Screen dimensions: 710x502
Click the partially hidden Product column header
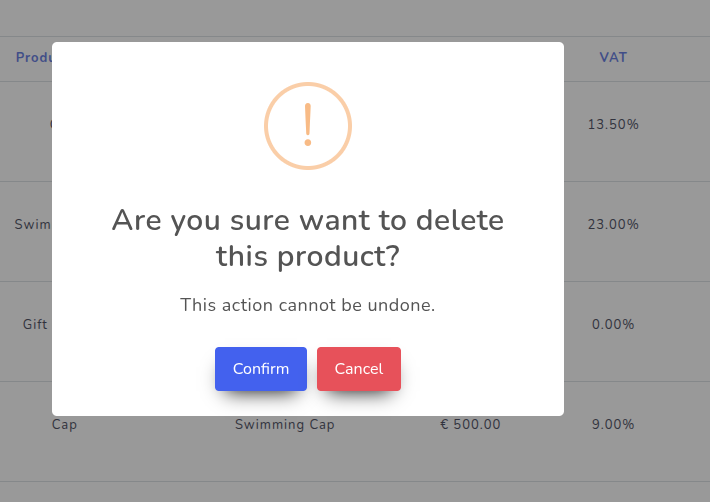pos(34,57)
